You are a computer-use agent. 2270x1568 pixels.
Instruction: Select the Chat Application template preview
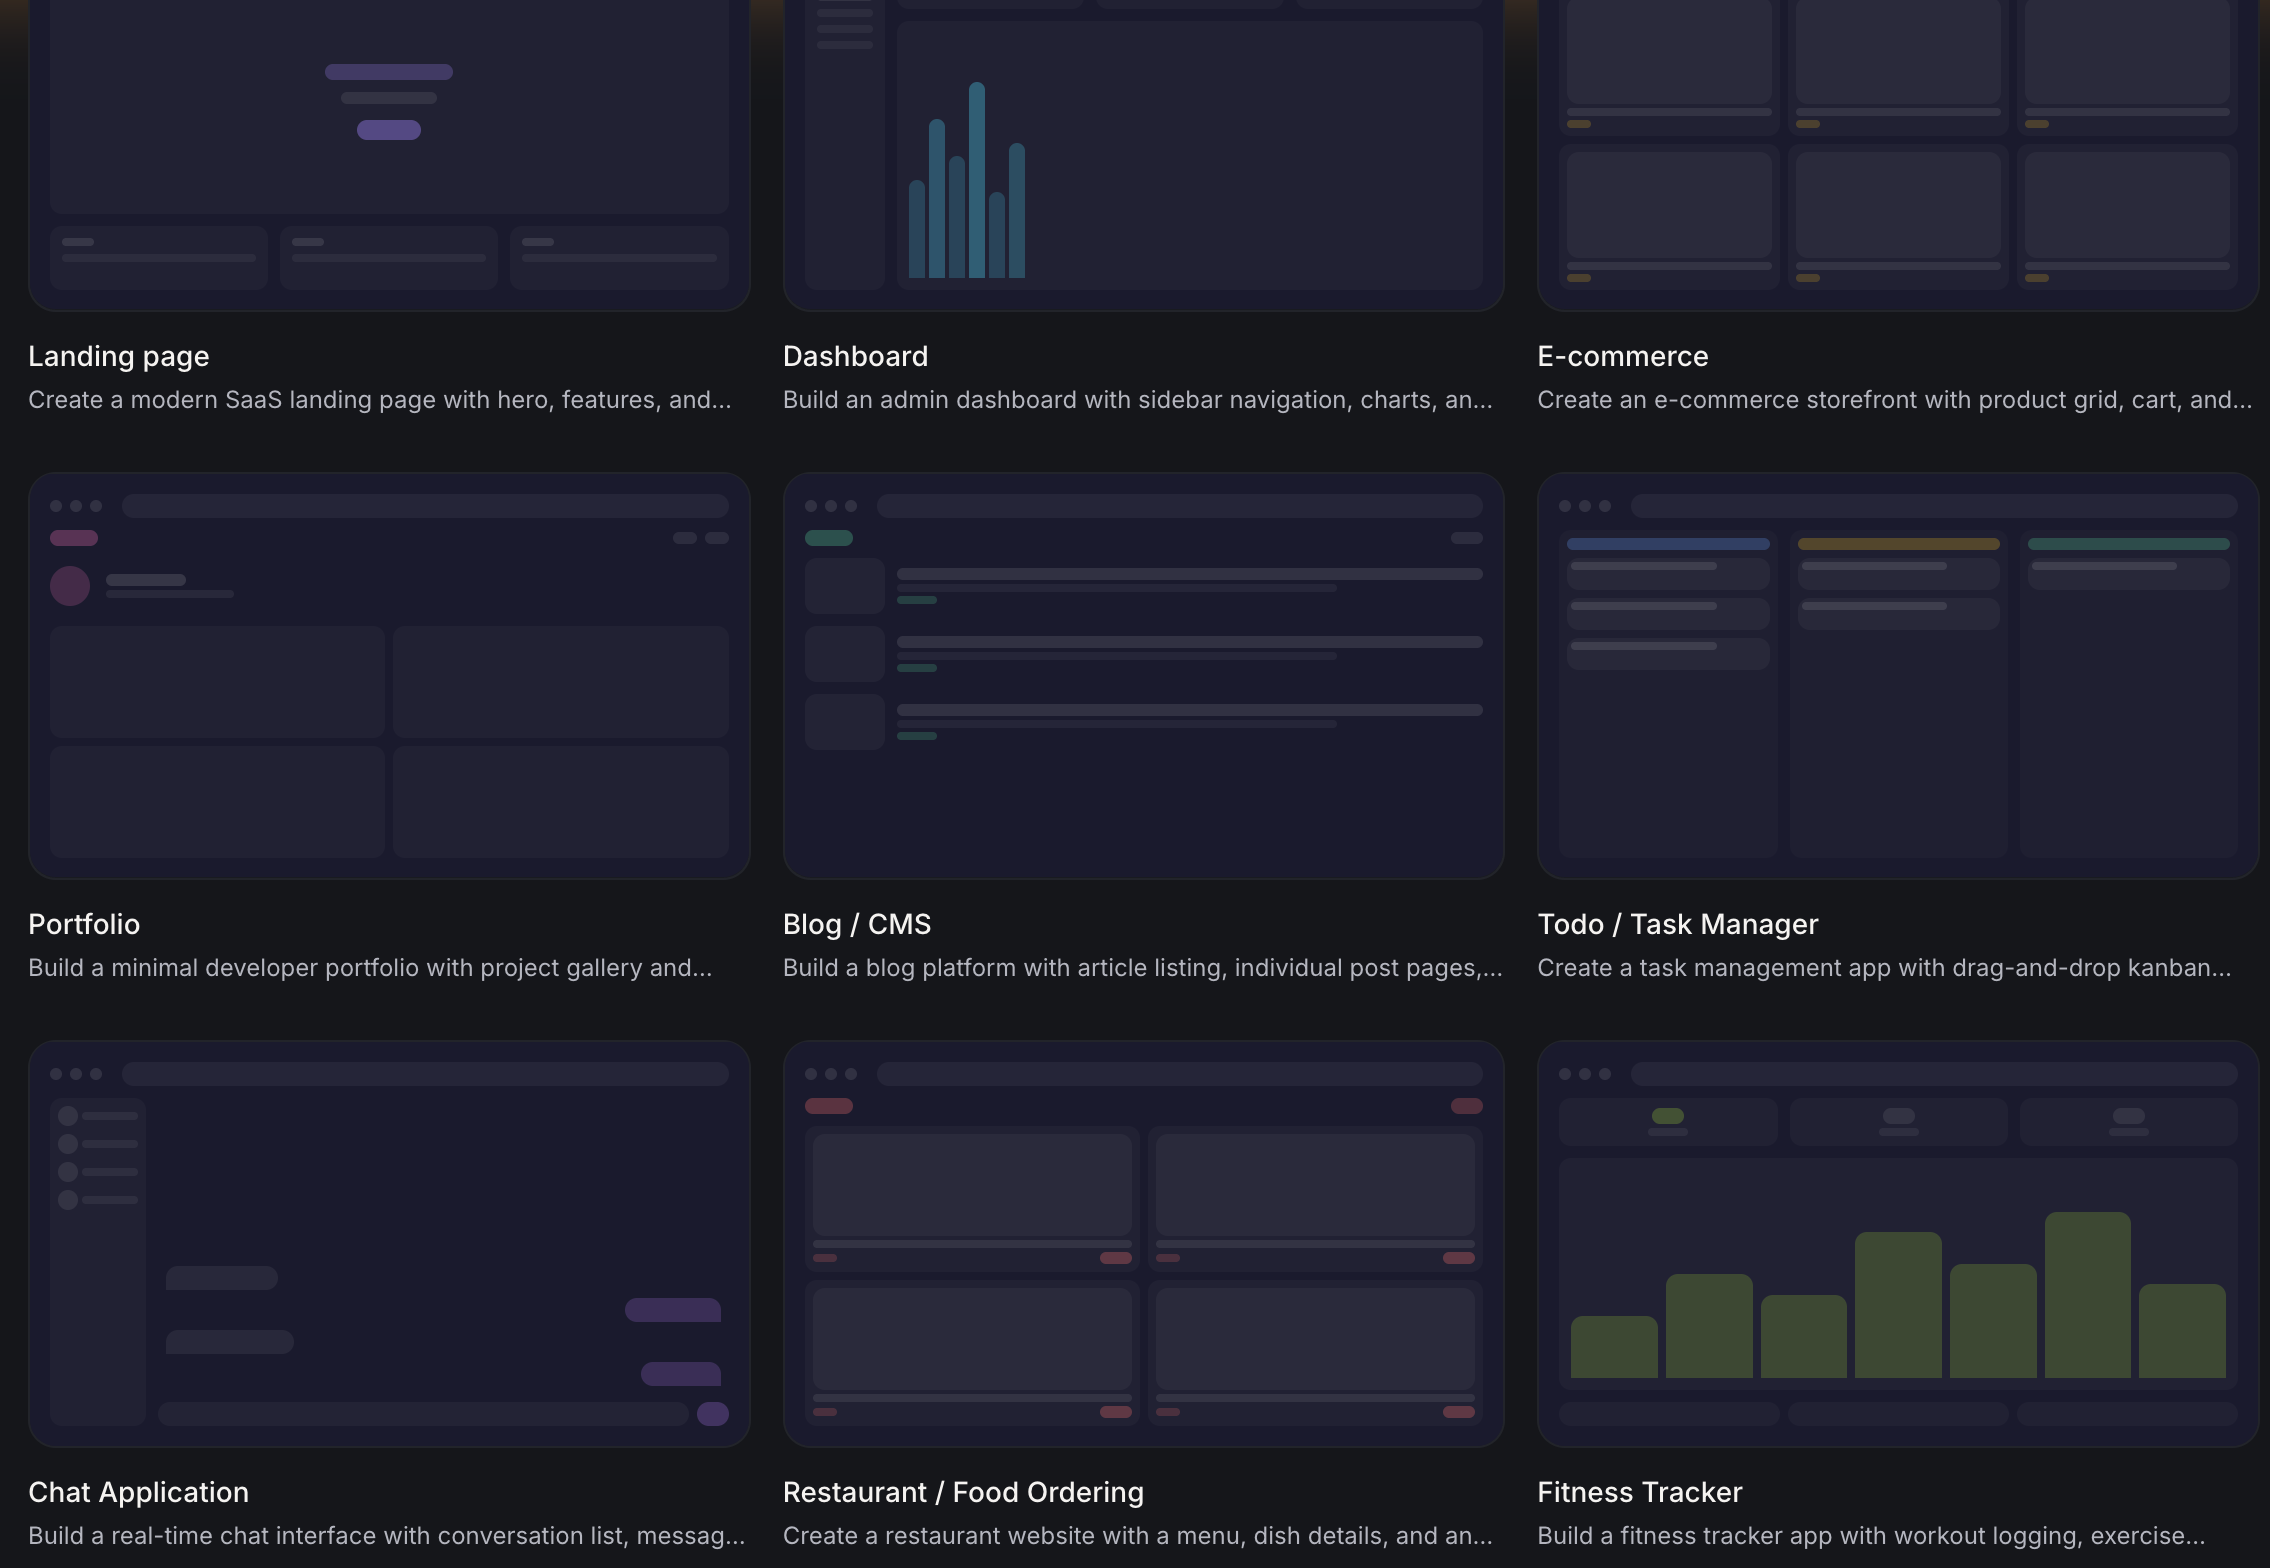click(389, 1244)
